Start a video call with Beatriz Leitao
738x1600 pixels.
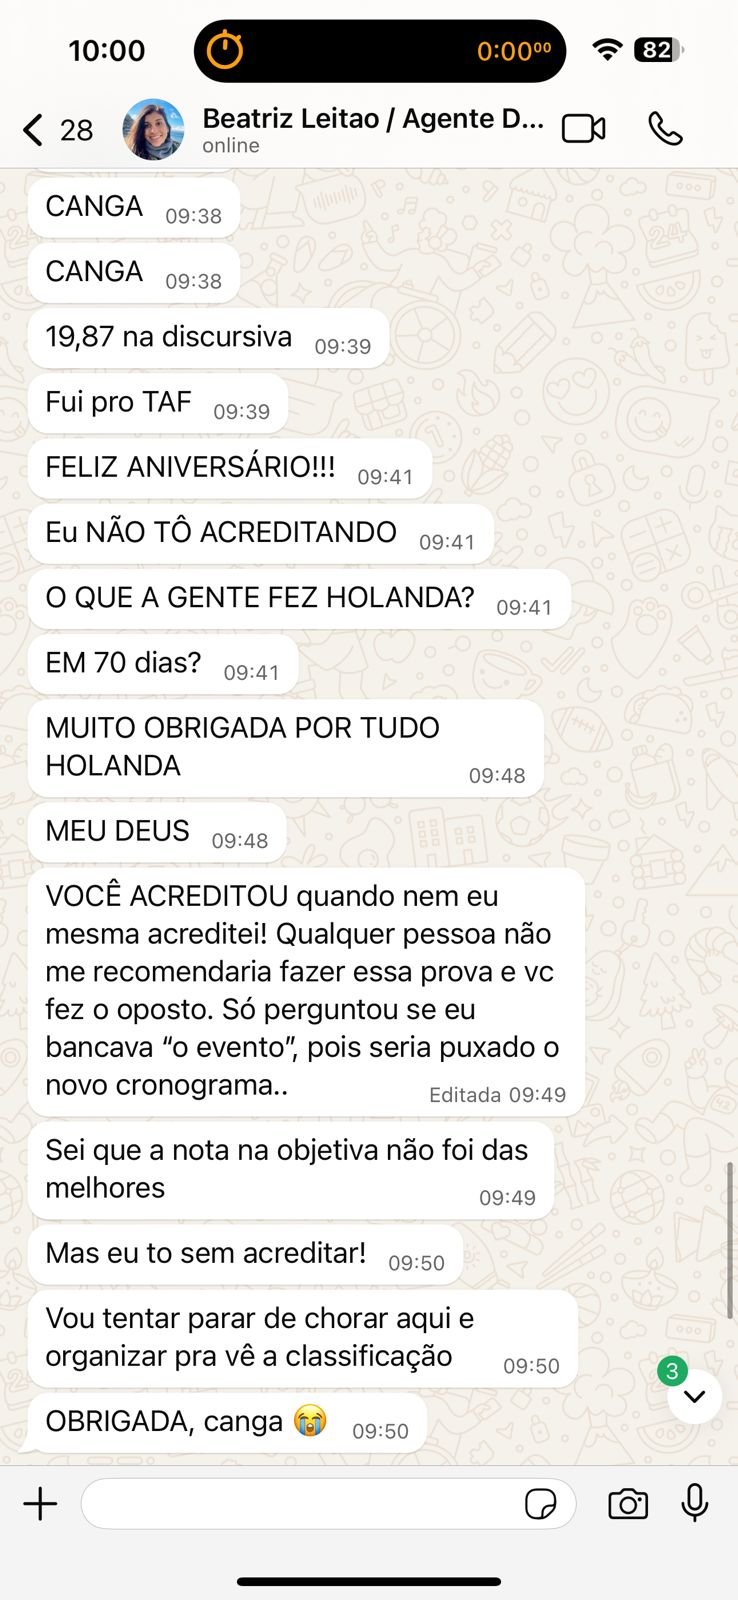[584, 129]
